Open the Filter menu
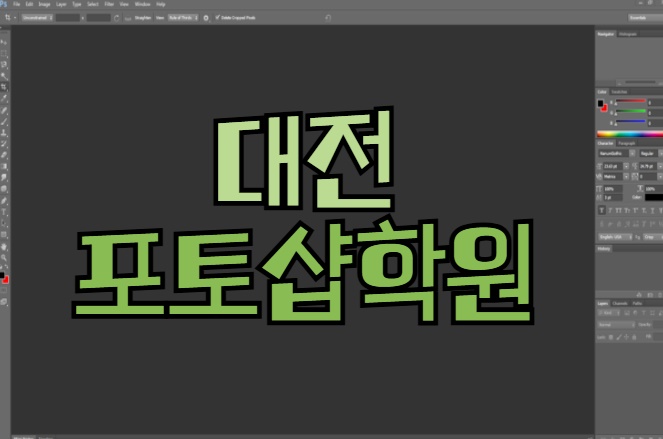The height and width of the screenshot is (439, 663). (x=109, y=4)
